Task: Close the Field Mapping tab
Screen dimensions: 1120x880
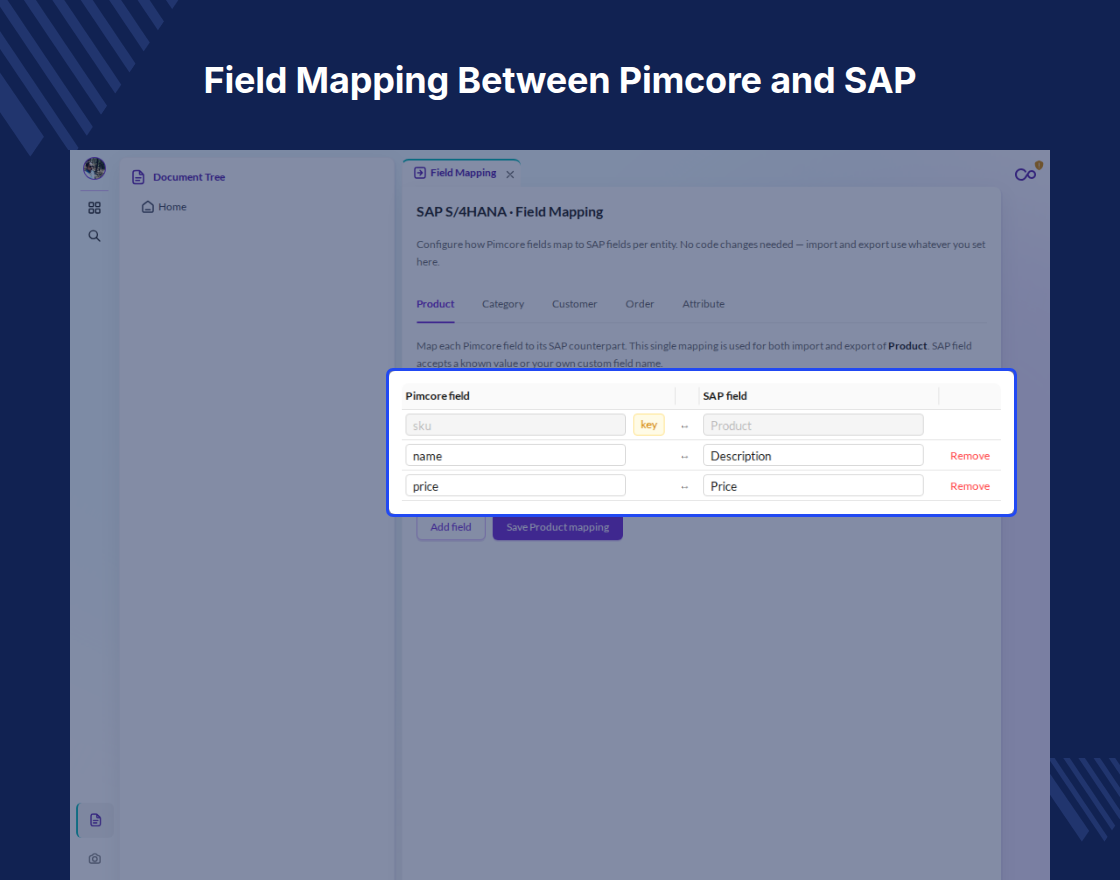Action: (x=510, y=174)
